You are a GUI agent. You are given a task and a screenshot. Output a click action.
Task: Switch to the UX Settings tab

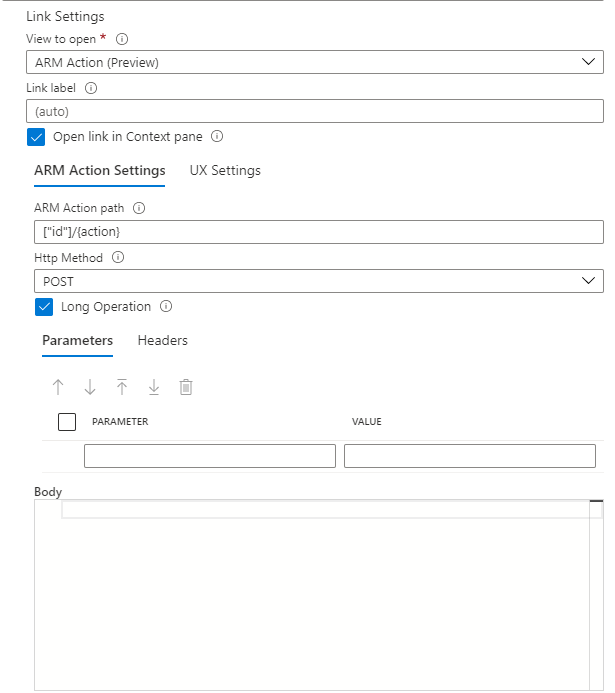(225, 171)
